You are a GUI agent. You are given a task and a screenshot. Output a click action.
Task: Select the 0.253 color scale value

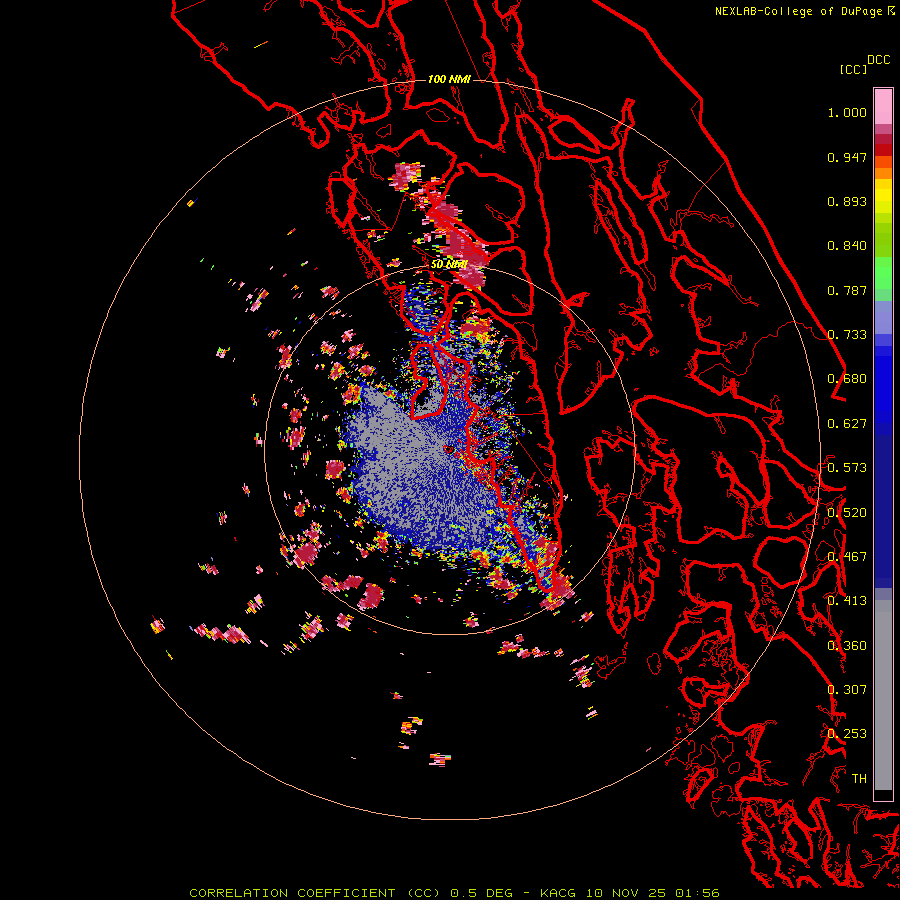click(x=847, y=734)
